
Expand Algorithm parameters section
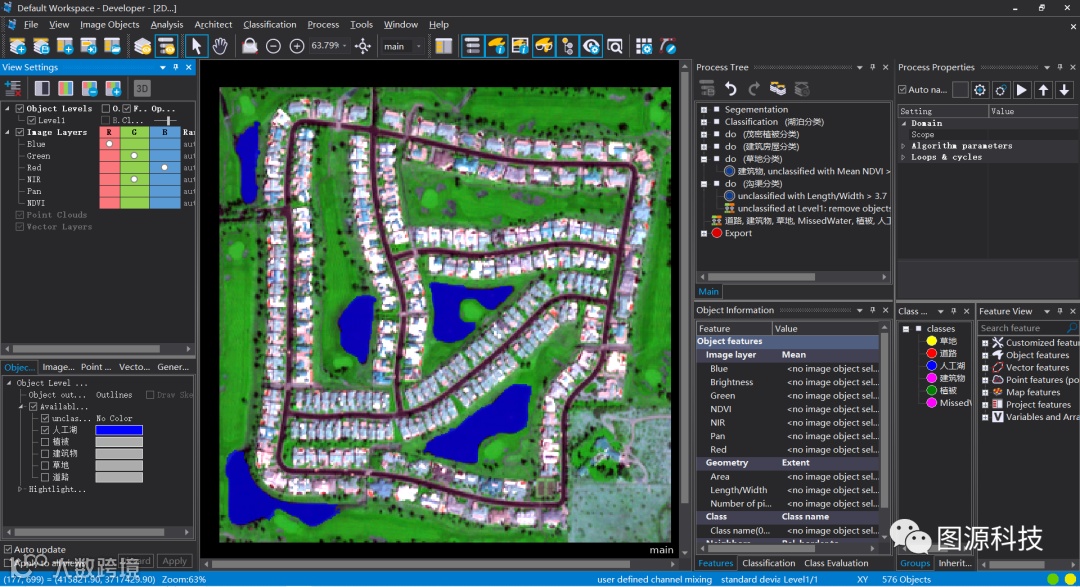[x=904, y=146]
